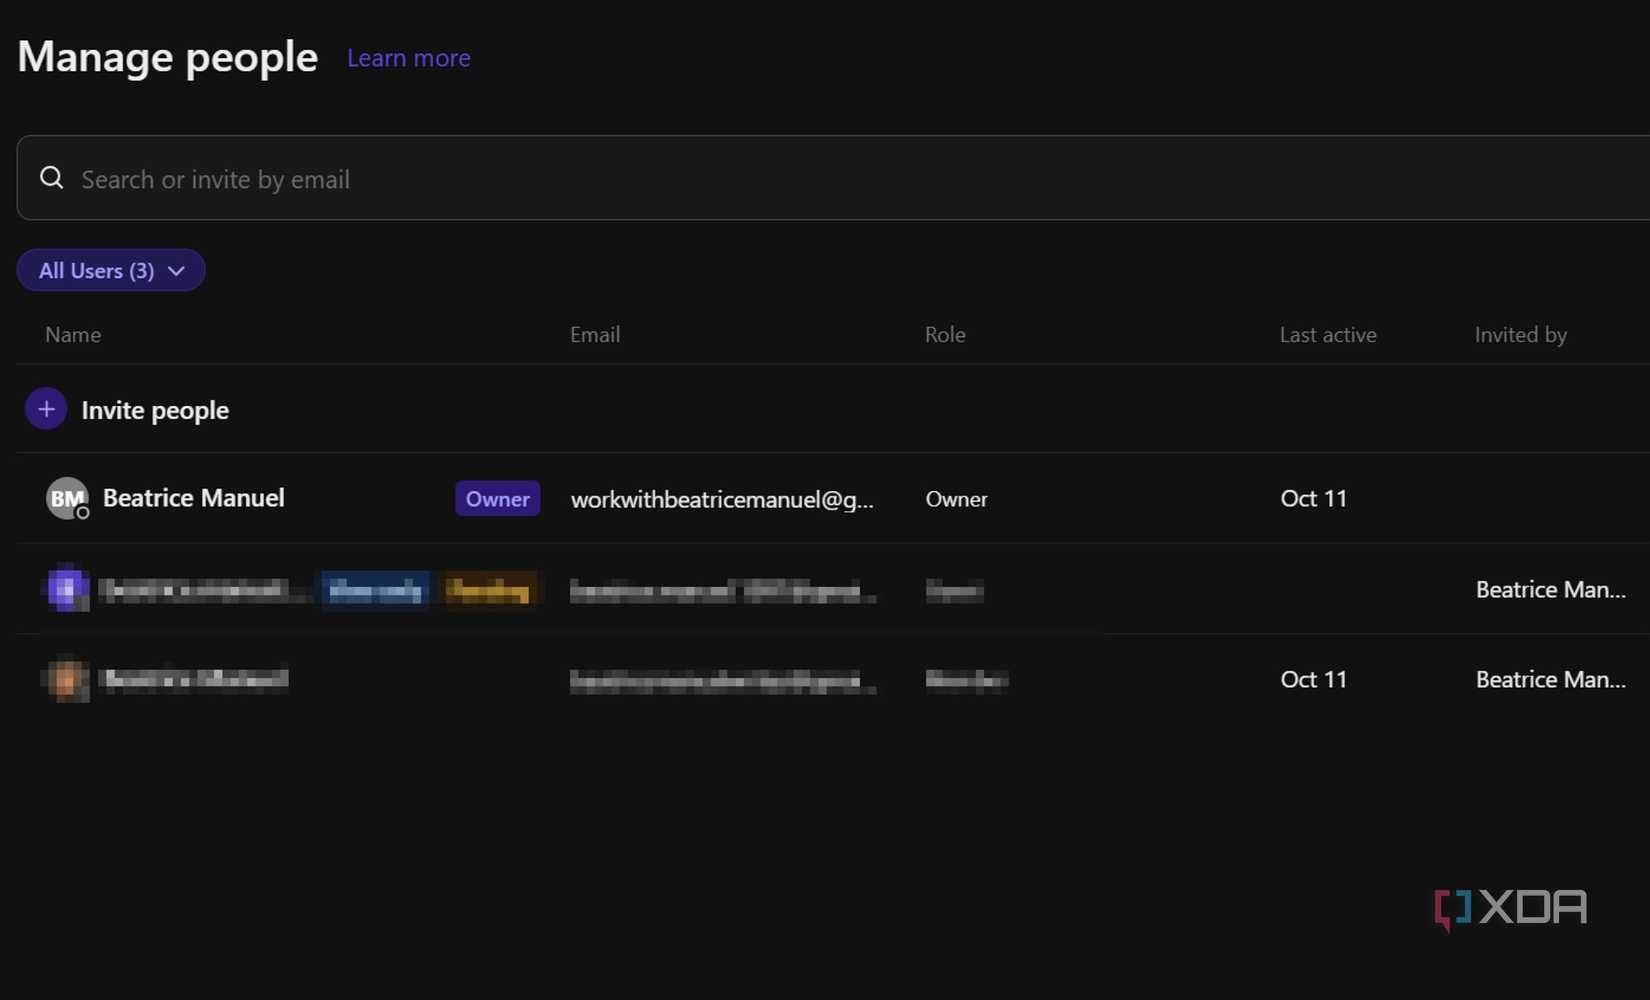Click Oct 11 in the last user row

coord(1314,679)
